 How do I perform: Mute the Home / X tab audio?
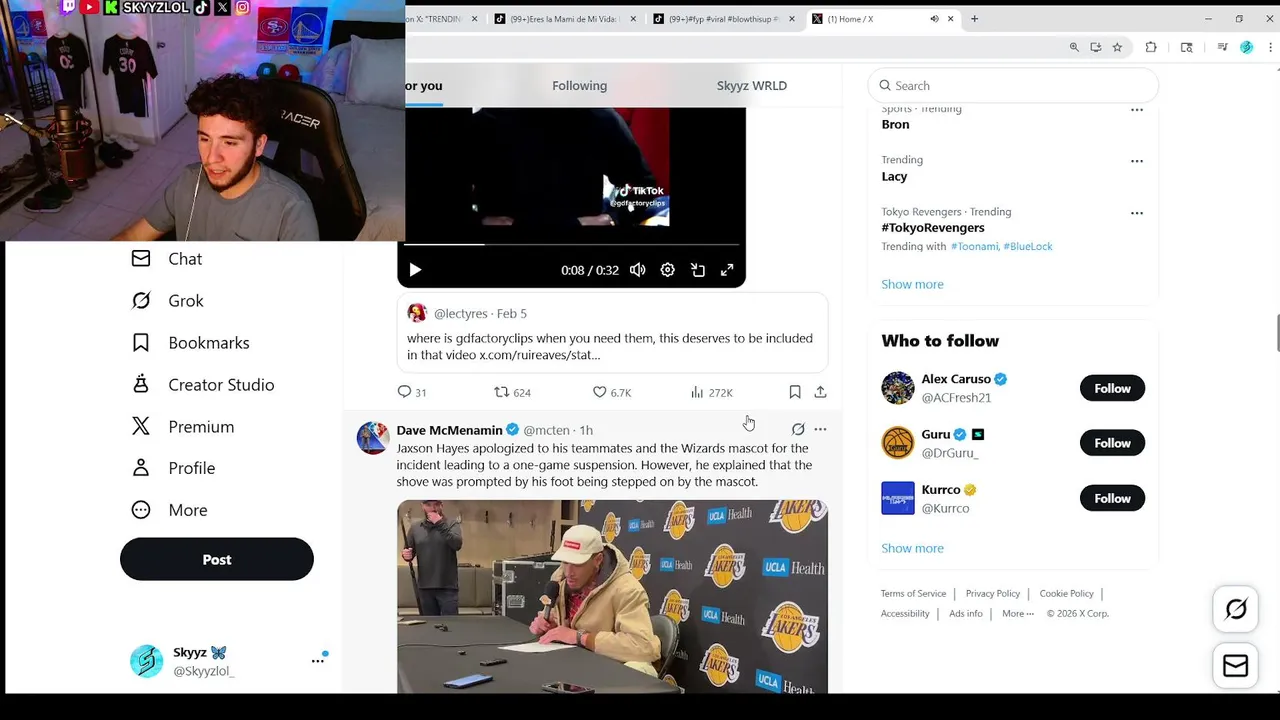pos(934,19)
